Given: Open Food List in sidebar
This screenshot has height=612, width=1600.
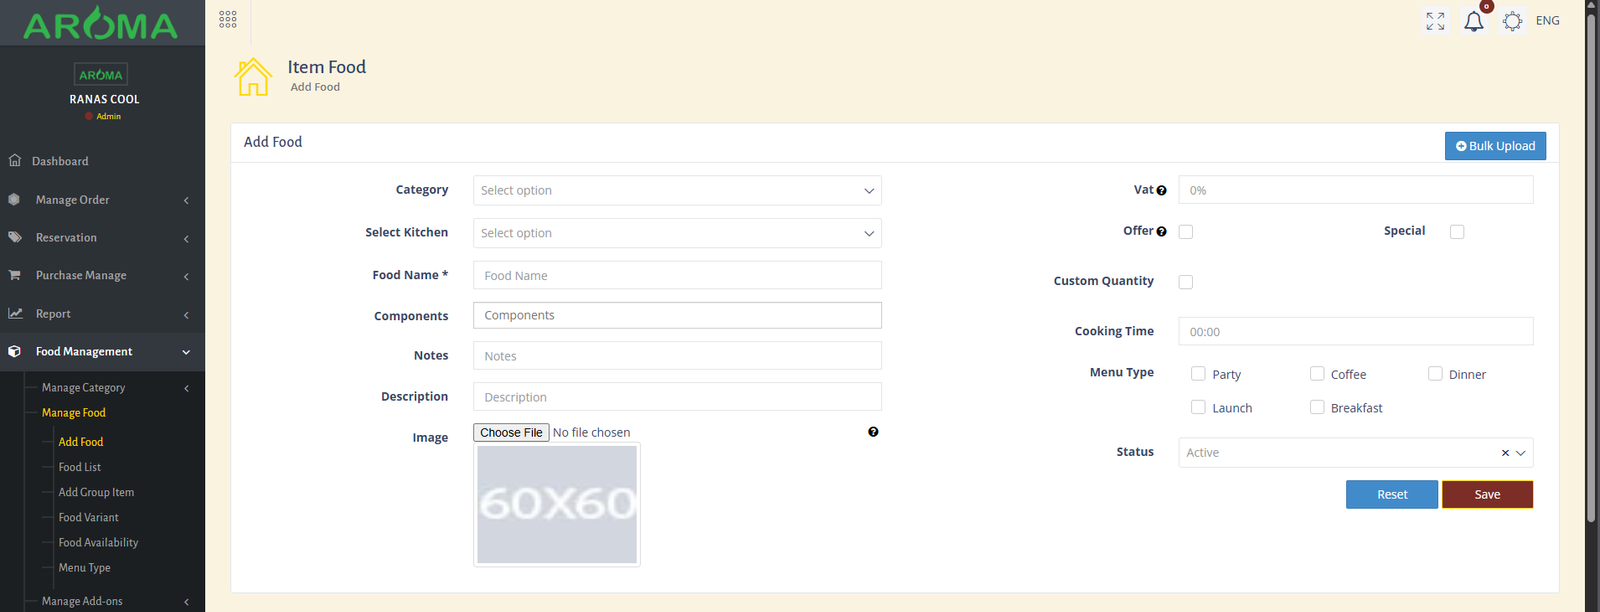Looking at the screenshot, I should click(x=80, y=467).
